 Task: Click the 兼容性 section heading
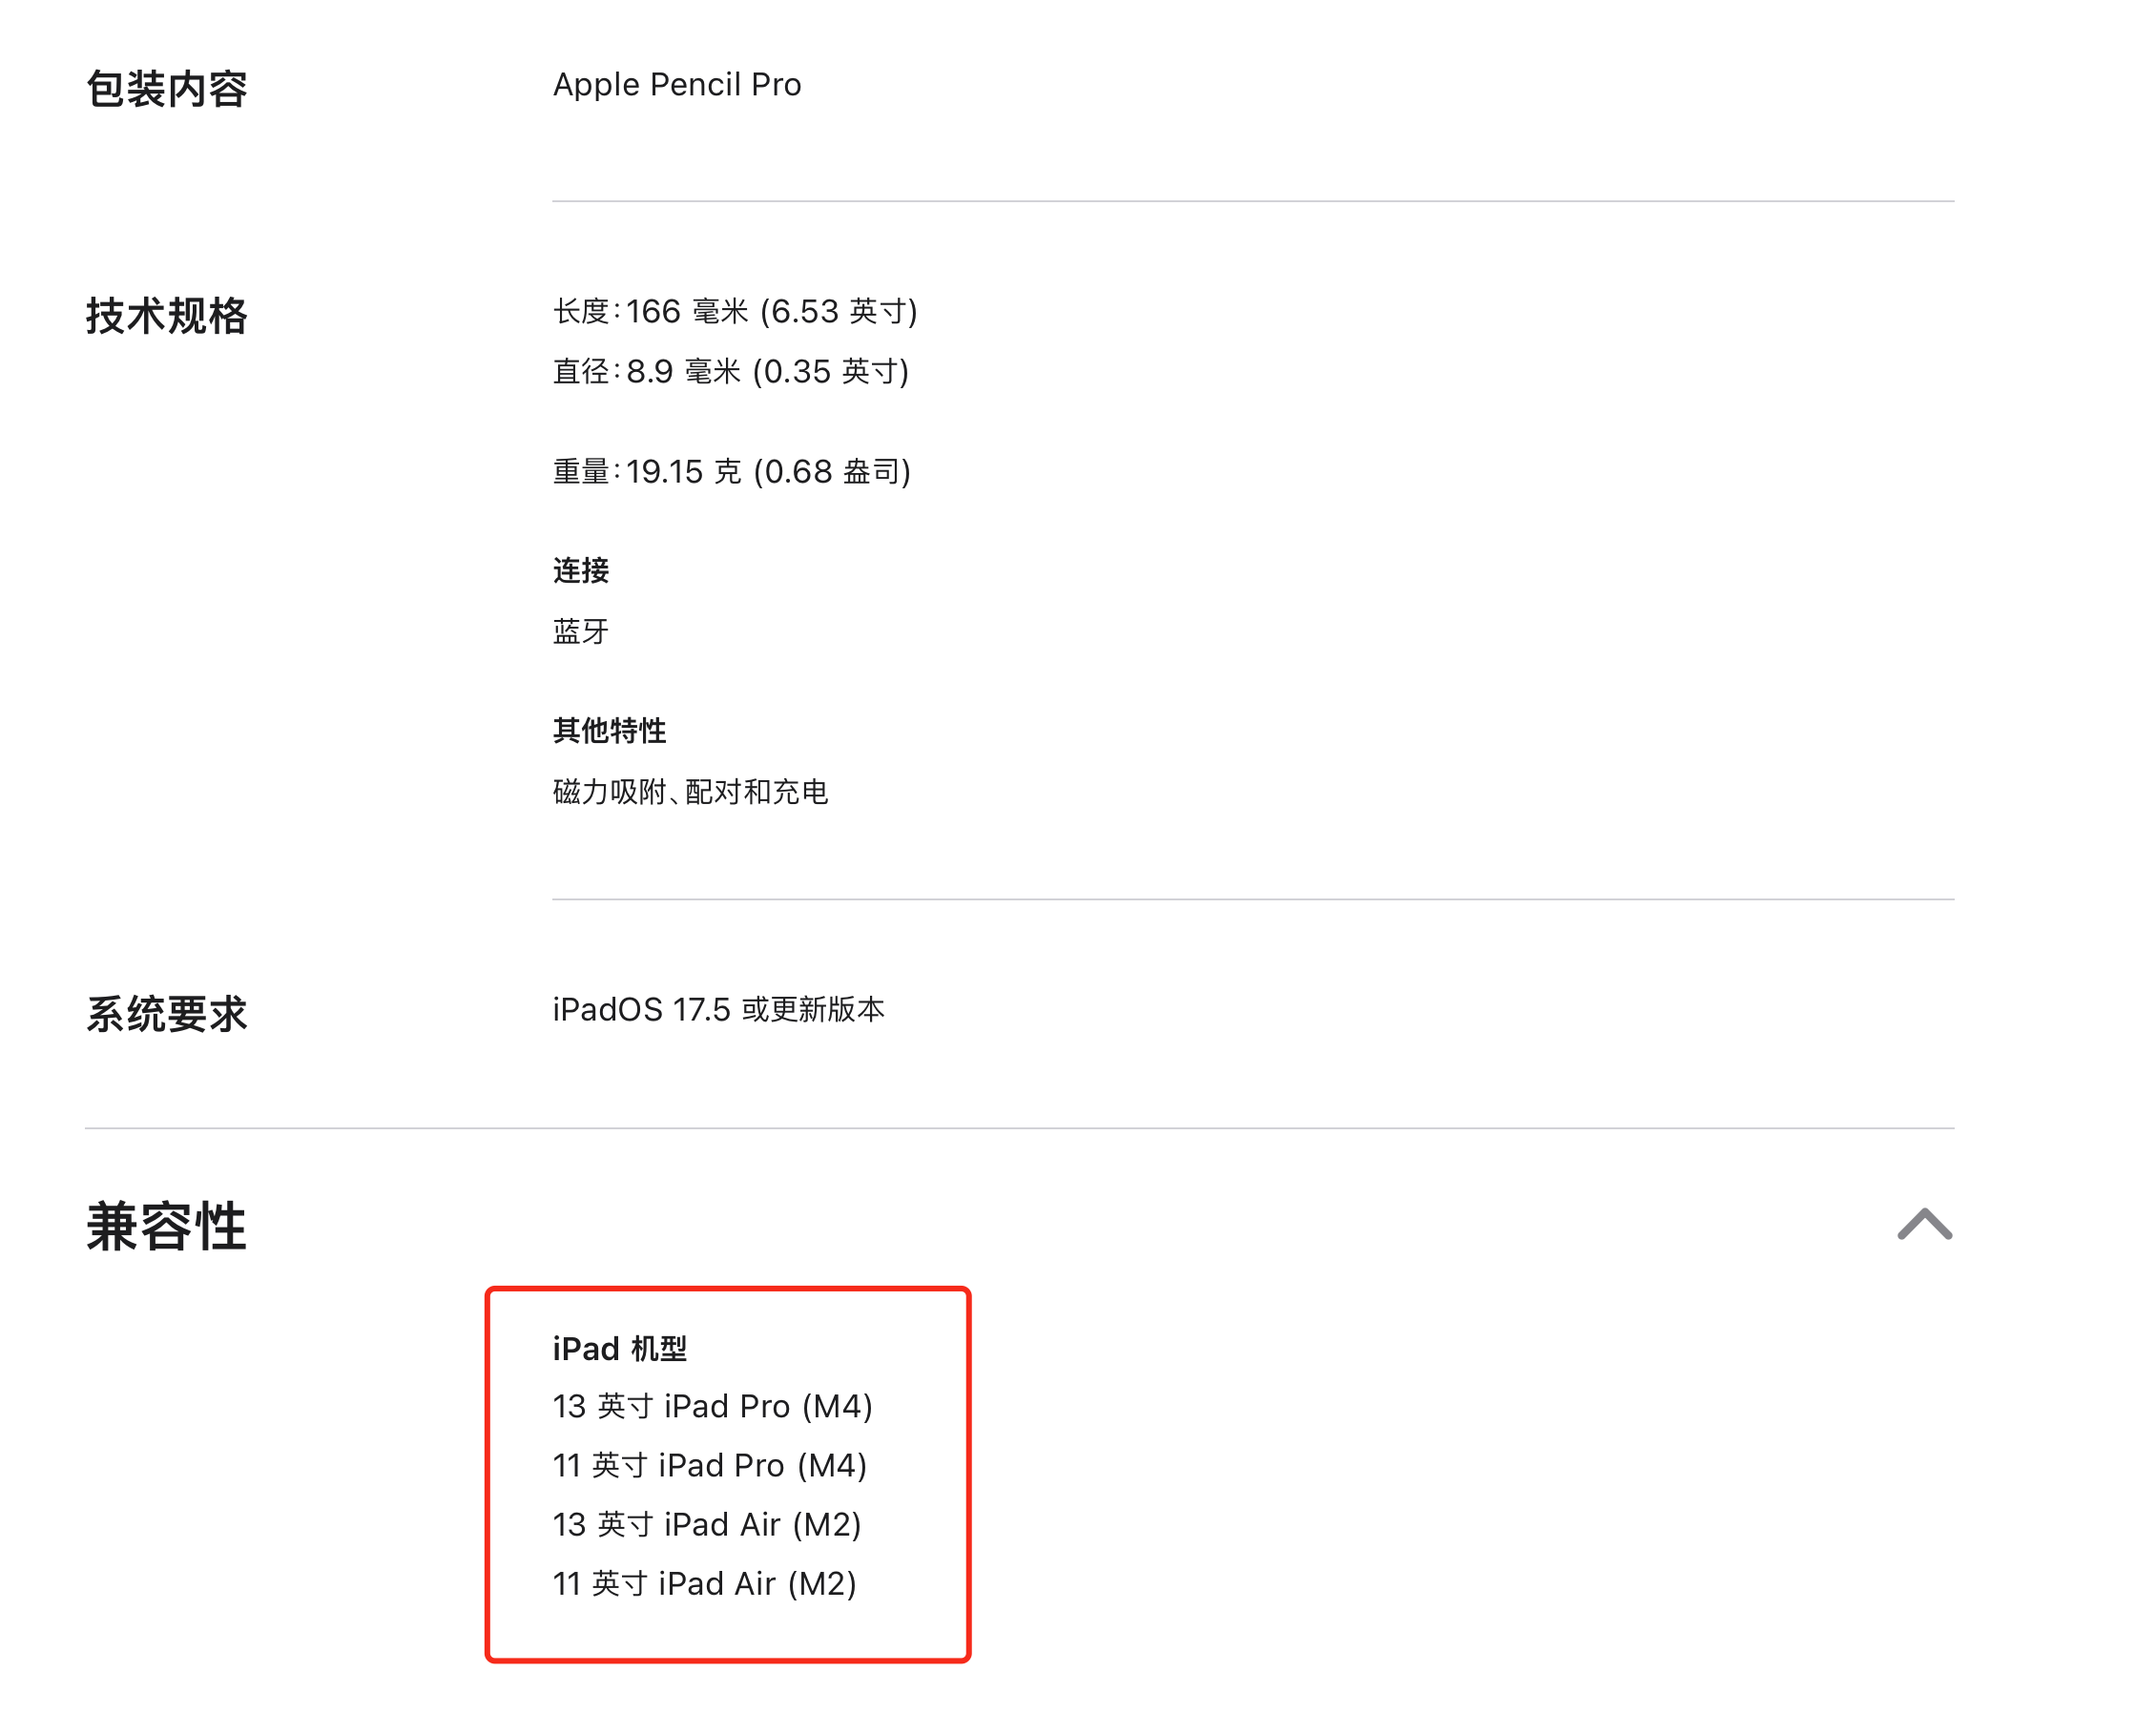tap(166, 1227)
